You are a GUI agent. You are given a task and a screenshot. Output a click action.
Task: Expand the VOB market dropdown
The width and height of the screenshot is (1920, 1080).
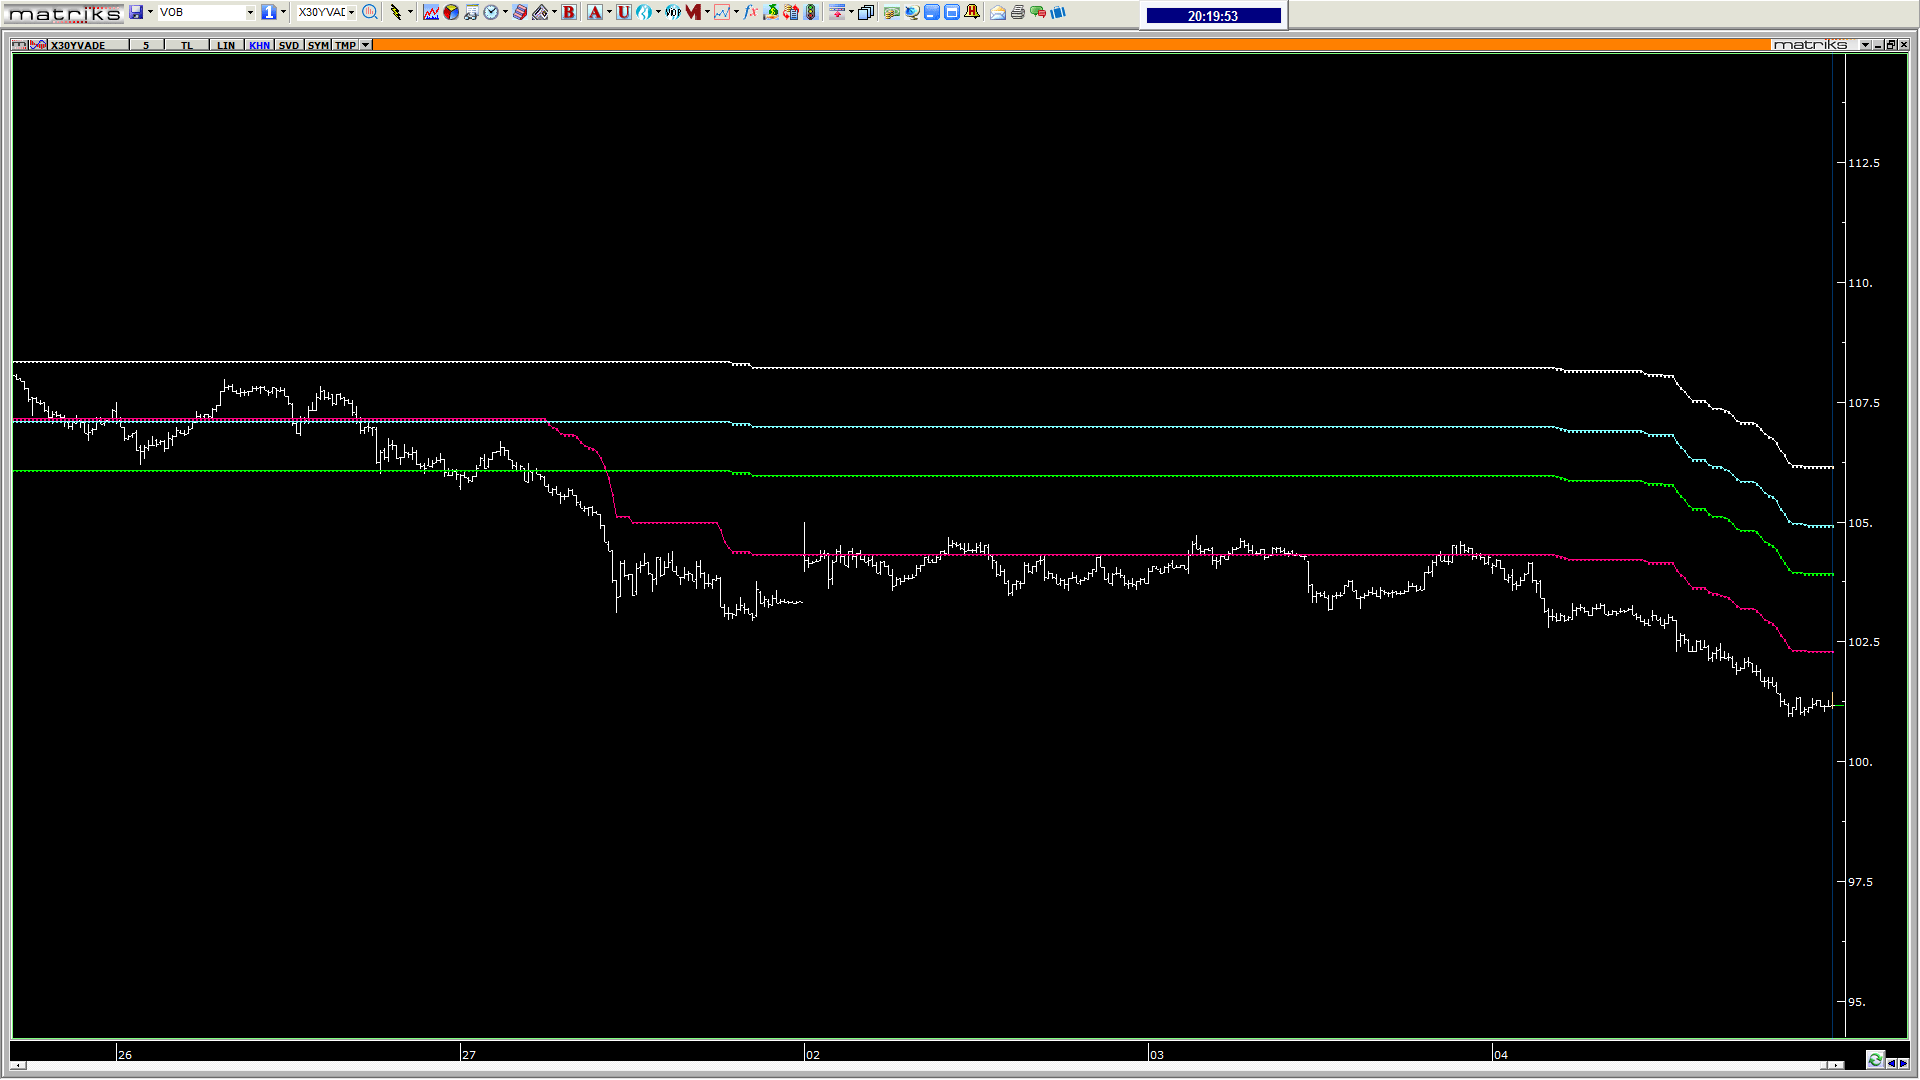(x=250, y=12)
